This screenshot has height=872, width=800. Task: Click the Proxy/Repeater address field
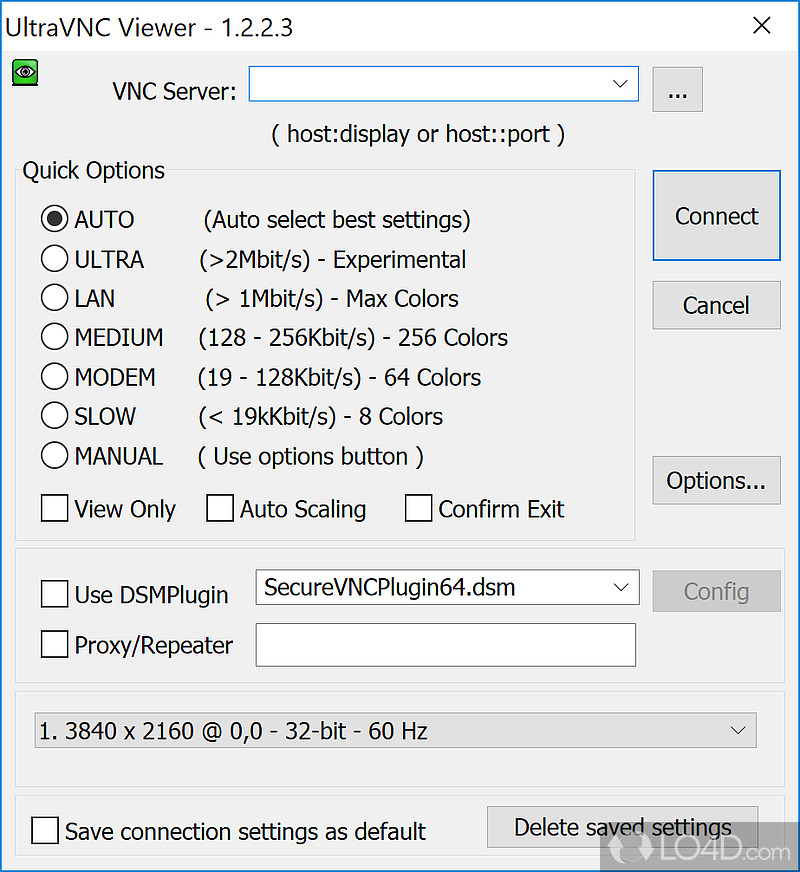[x=445, y=645]
